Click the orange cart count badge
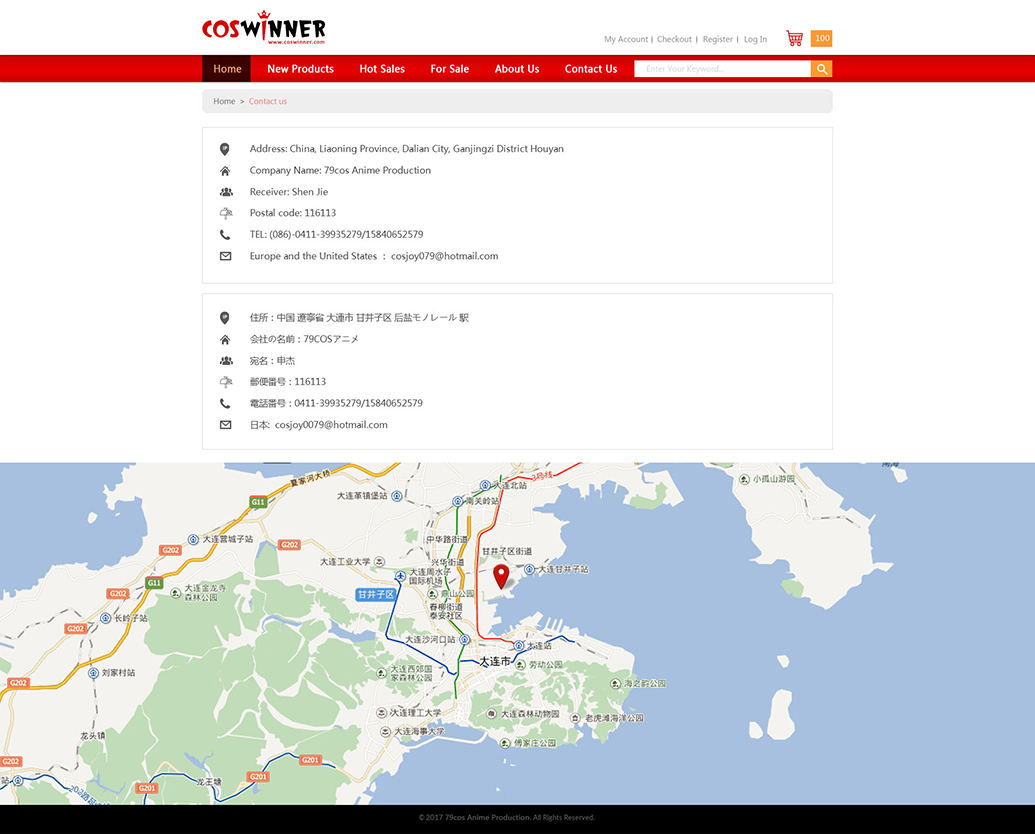Viewport: 1035px width, 834px height. (x=821, y=38)
